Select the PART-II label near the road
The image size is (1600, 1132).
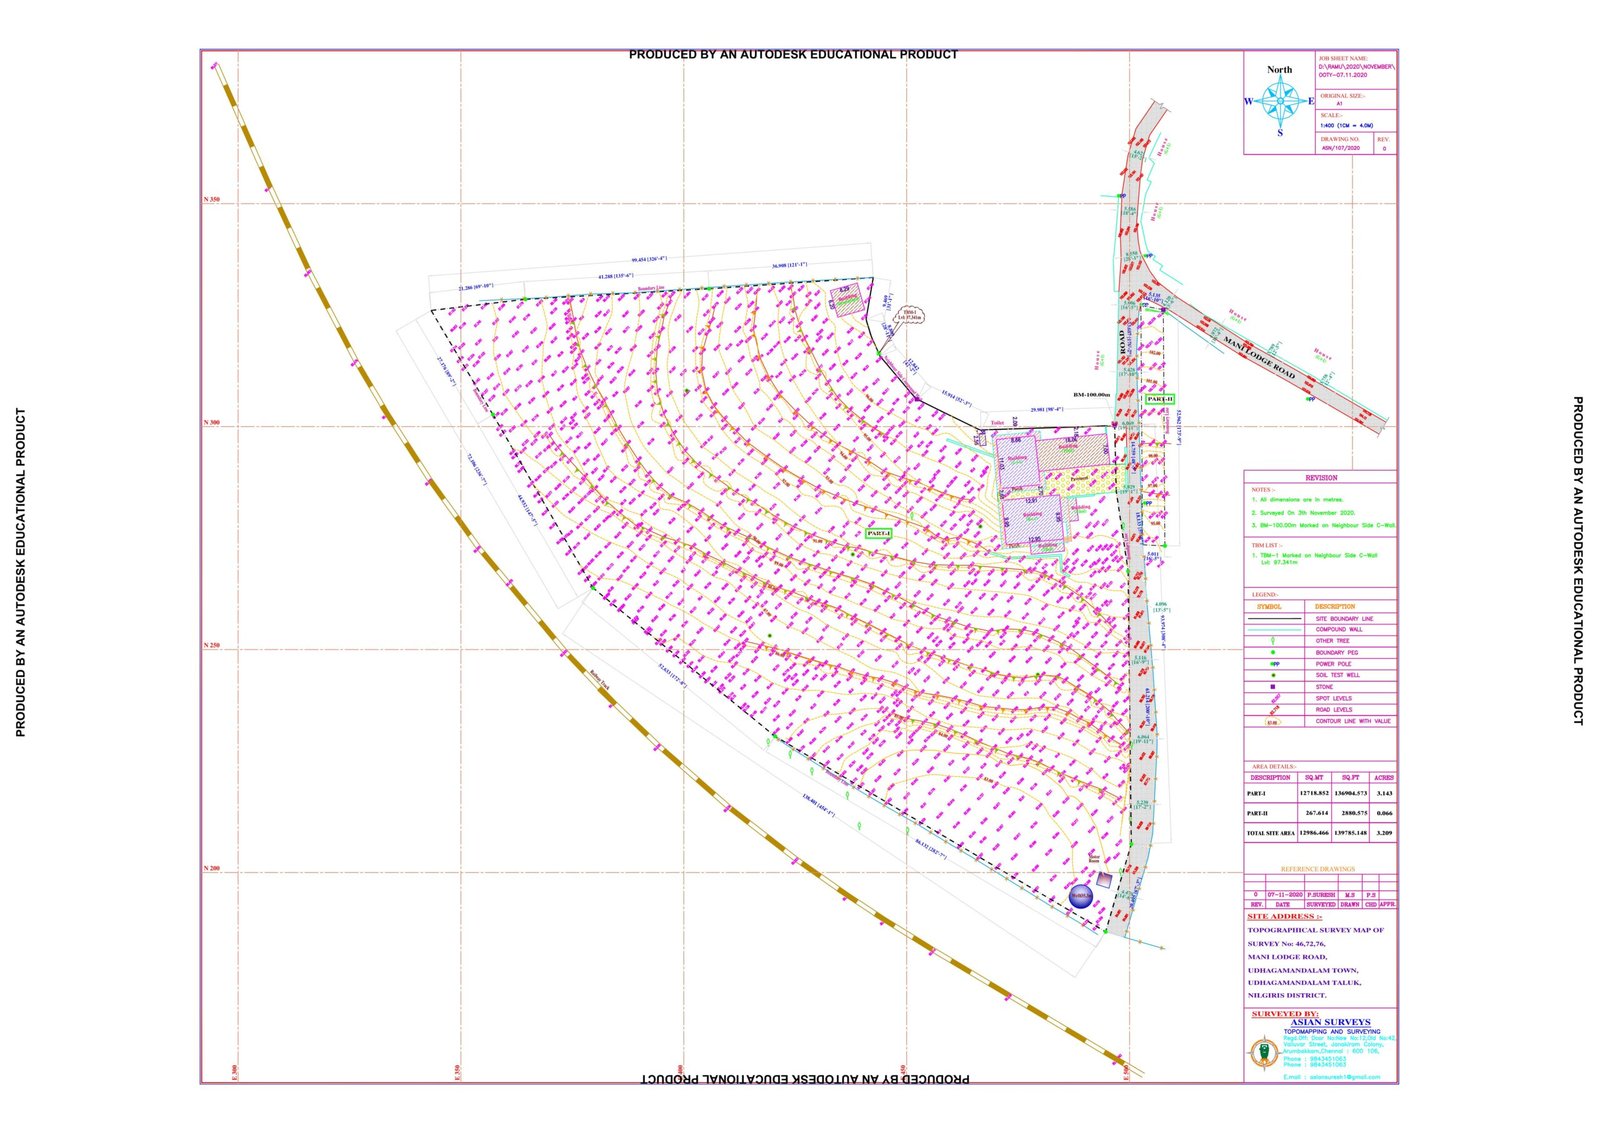[x=1159, y=399]
